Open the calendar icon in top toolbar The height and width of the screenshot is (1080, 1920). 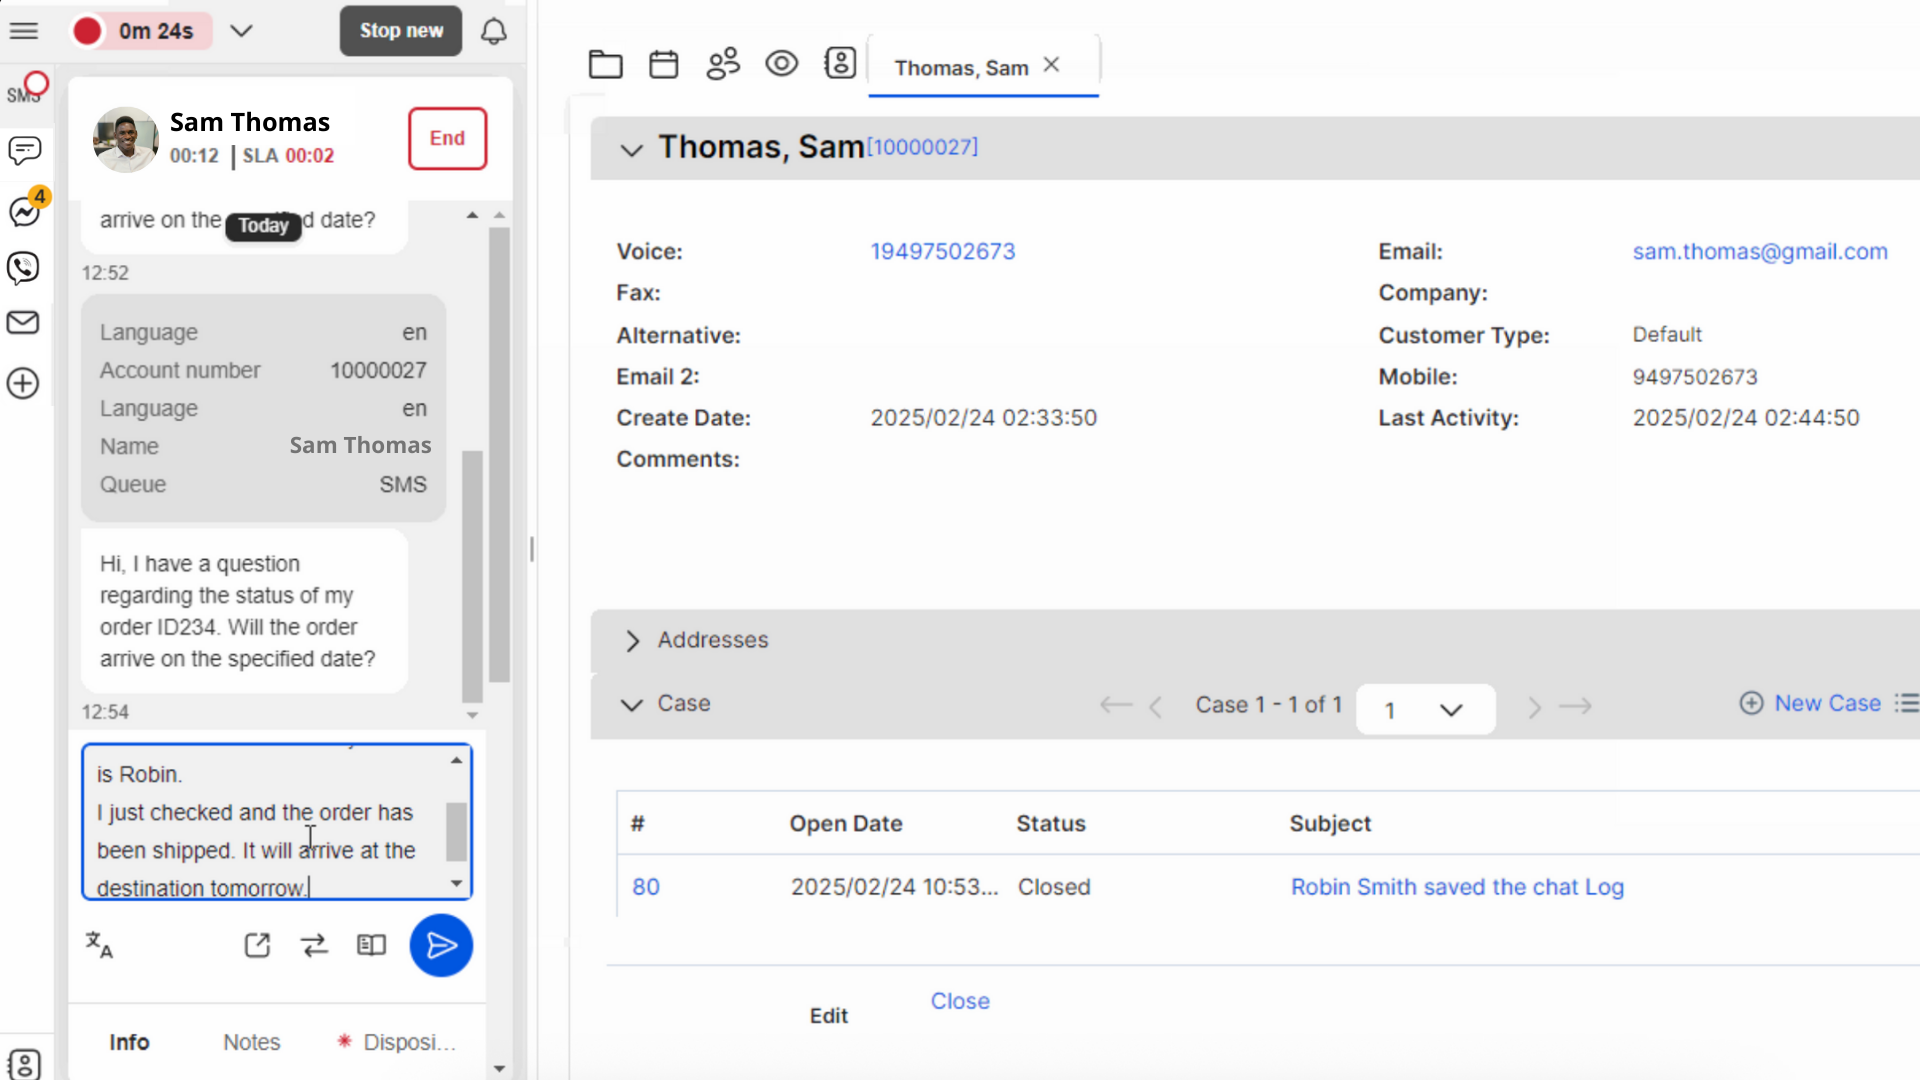coord(663,65)
